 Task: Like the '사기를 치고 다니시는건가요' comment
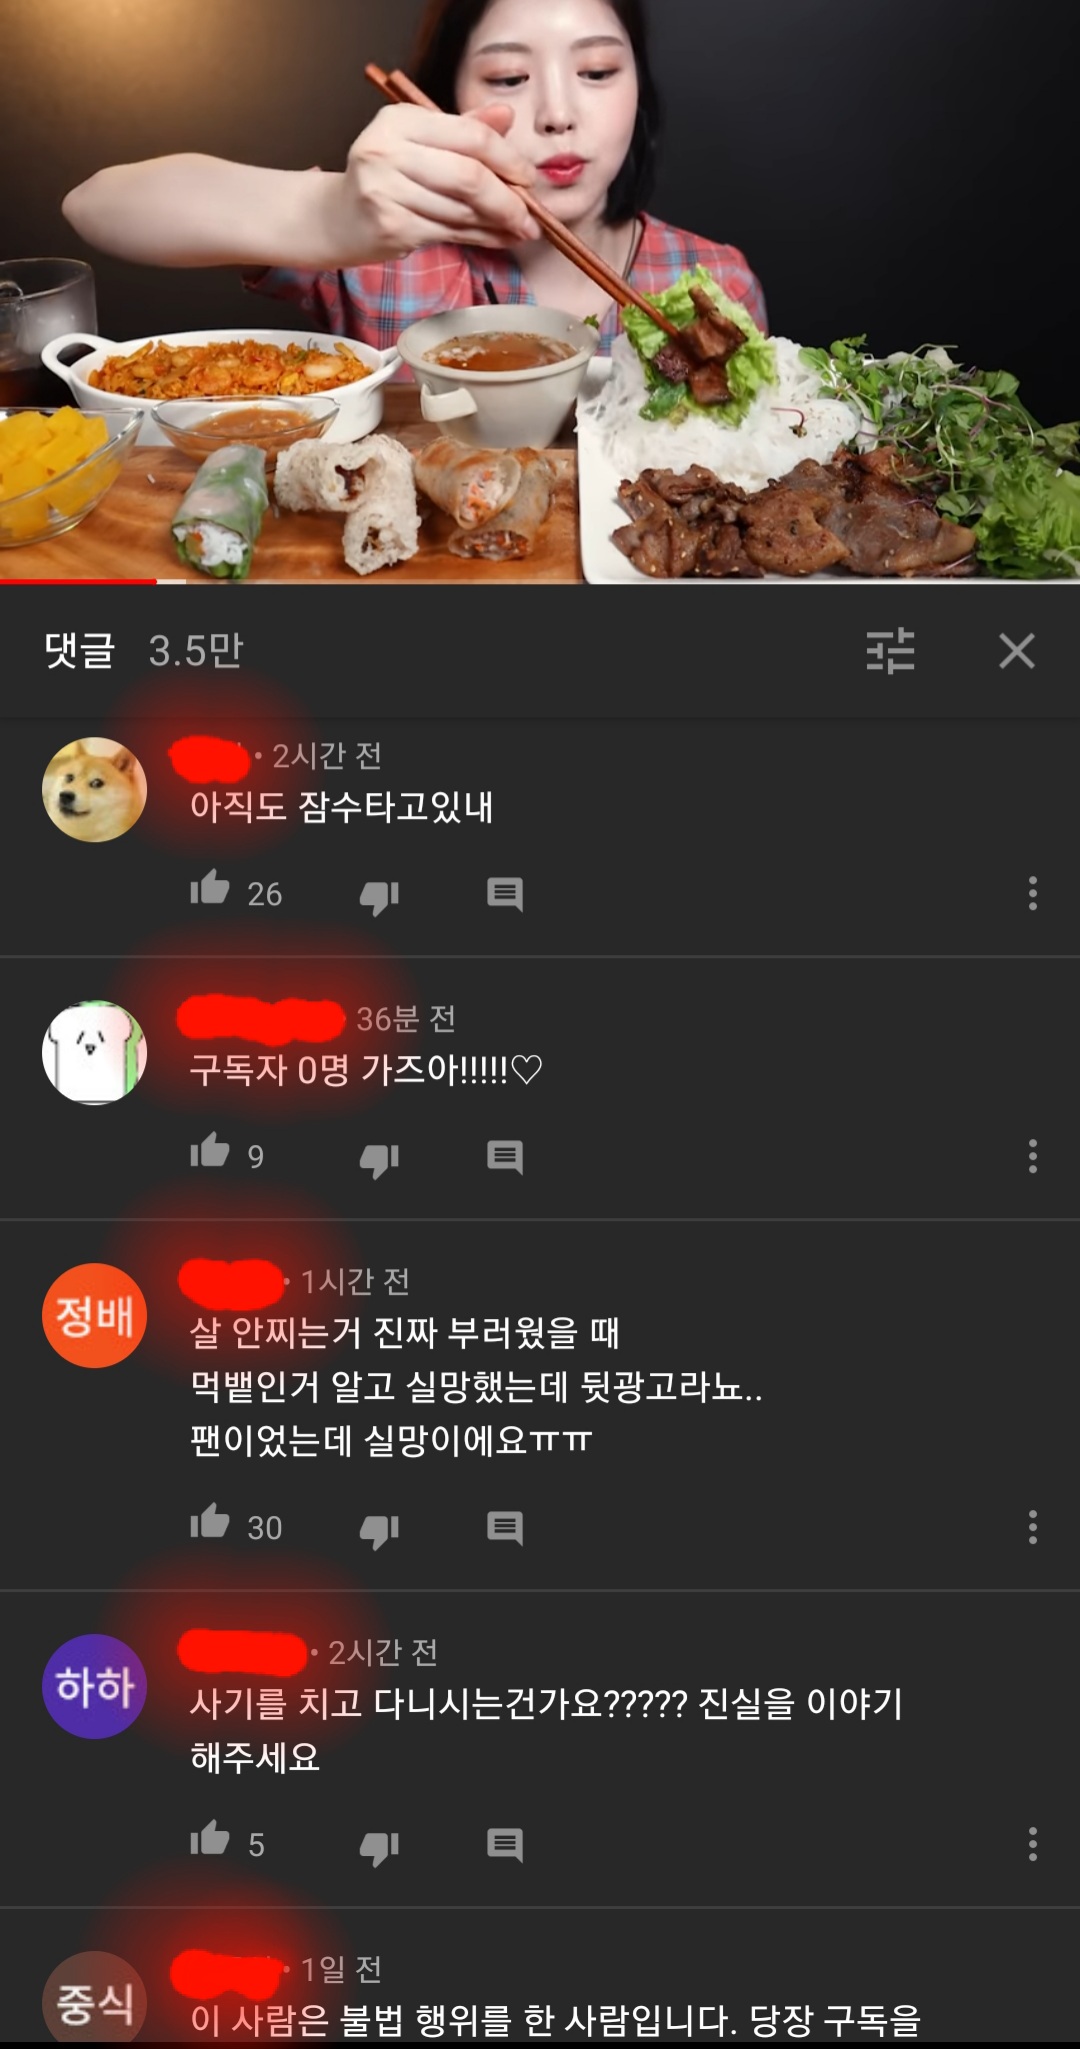(210, 1838)
